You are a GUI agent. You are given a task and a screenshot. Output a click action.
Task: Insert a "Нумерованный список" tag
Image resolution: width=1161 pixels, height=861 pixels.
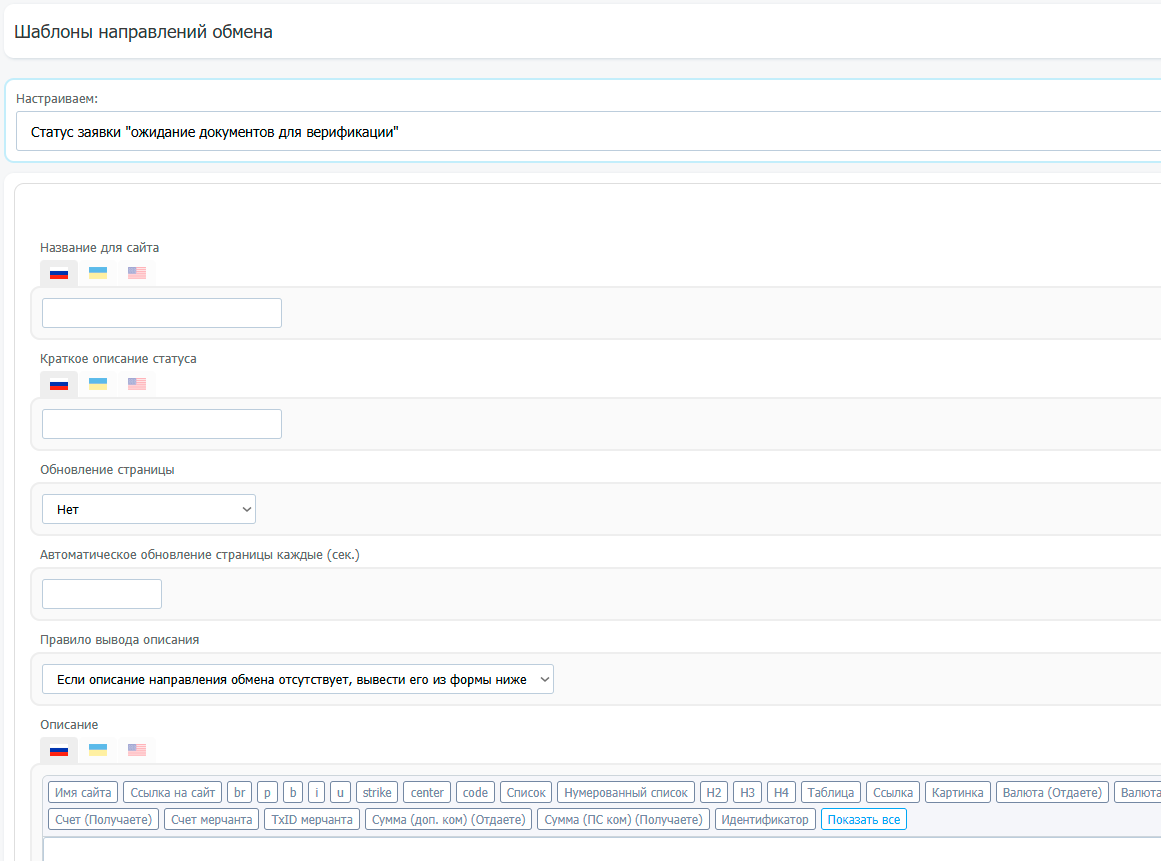click(x=626, y=793)
